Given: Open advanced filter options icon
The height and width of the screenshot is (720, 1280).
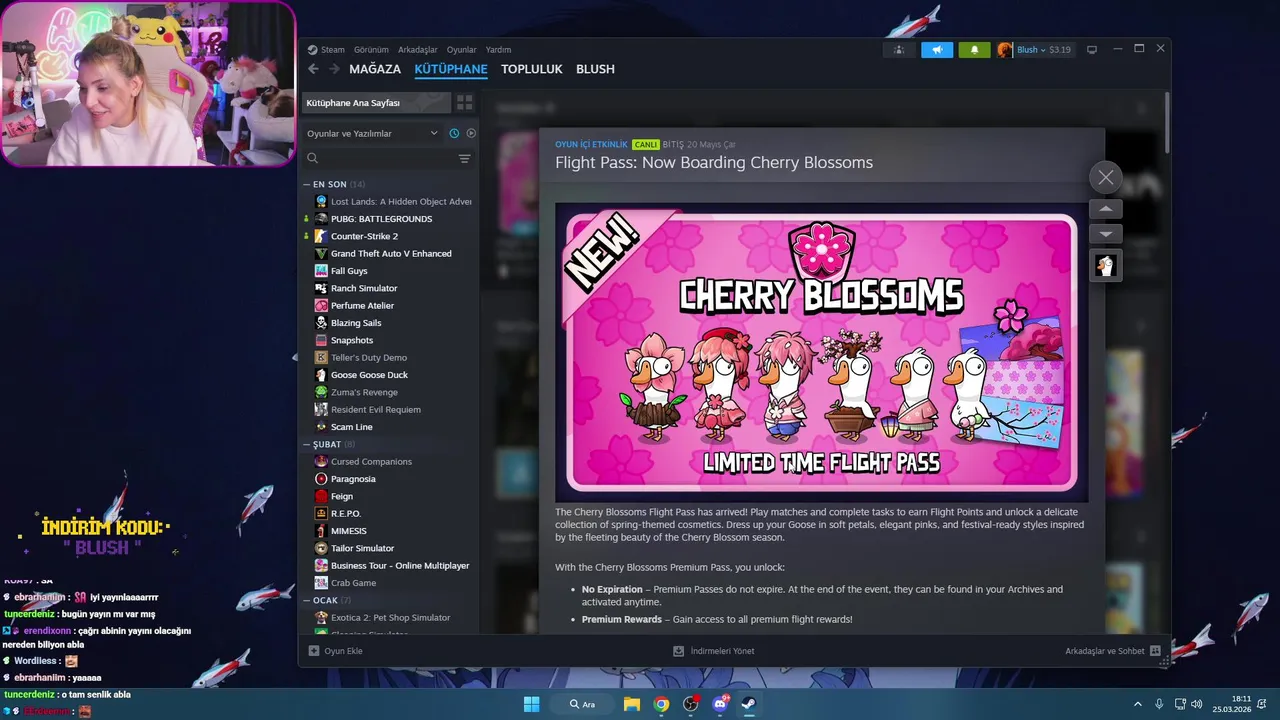Looking at the screenshot, I should (464, 158).
